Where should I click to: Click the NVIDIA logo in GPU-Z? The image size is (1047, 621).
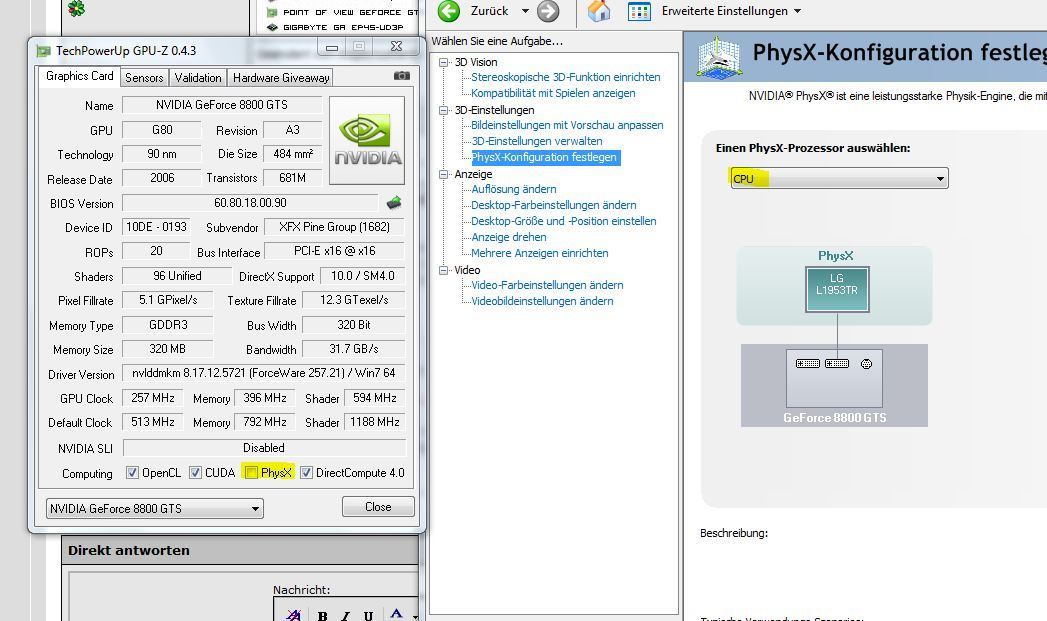[x=367, y=140]
